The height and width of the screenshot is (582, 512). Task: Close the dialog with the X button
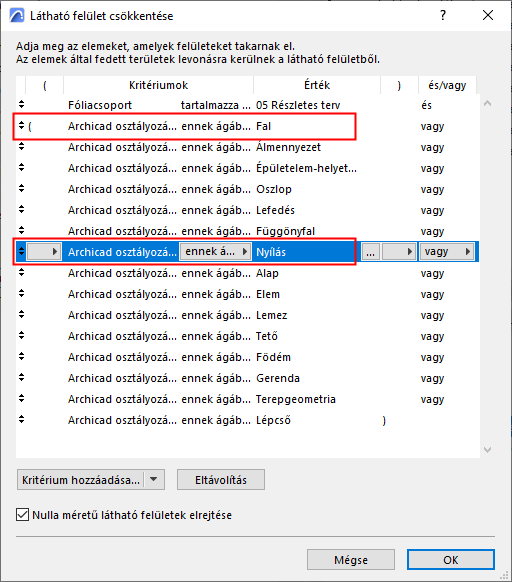click(488, 15)
